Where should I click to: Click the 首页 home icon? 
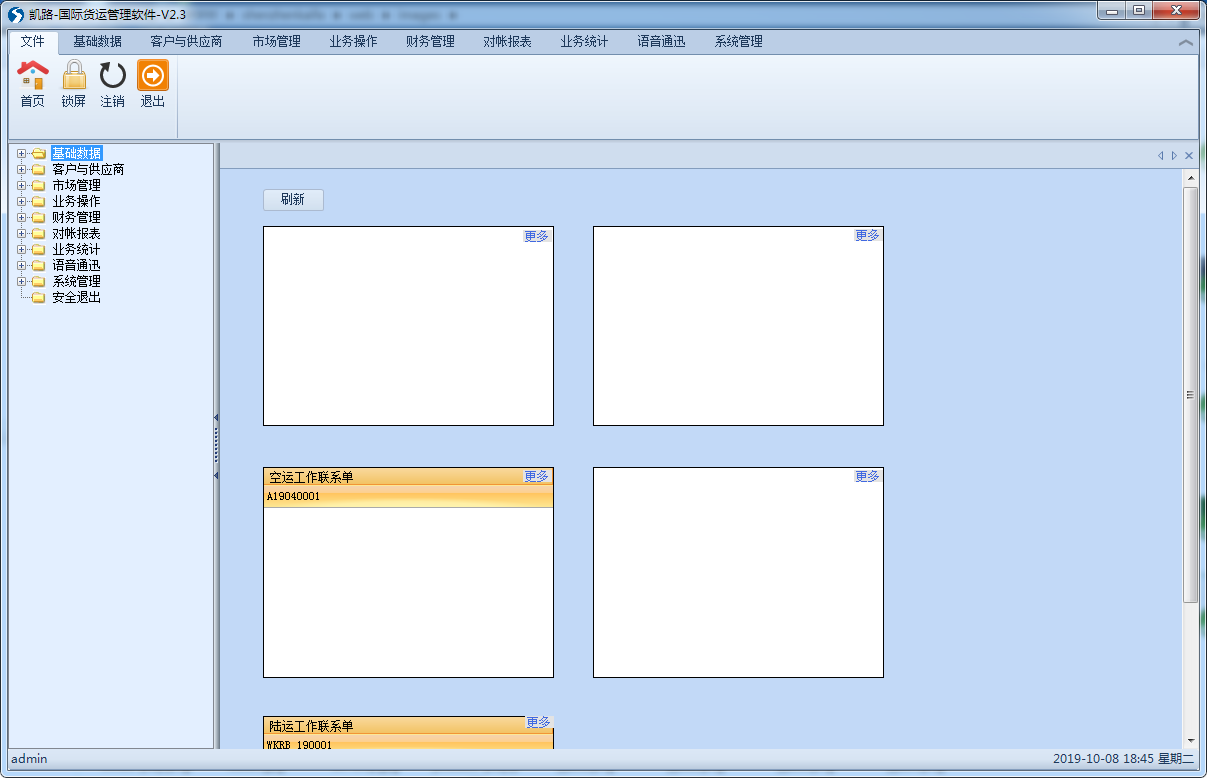[x=33, y=76]
